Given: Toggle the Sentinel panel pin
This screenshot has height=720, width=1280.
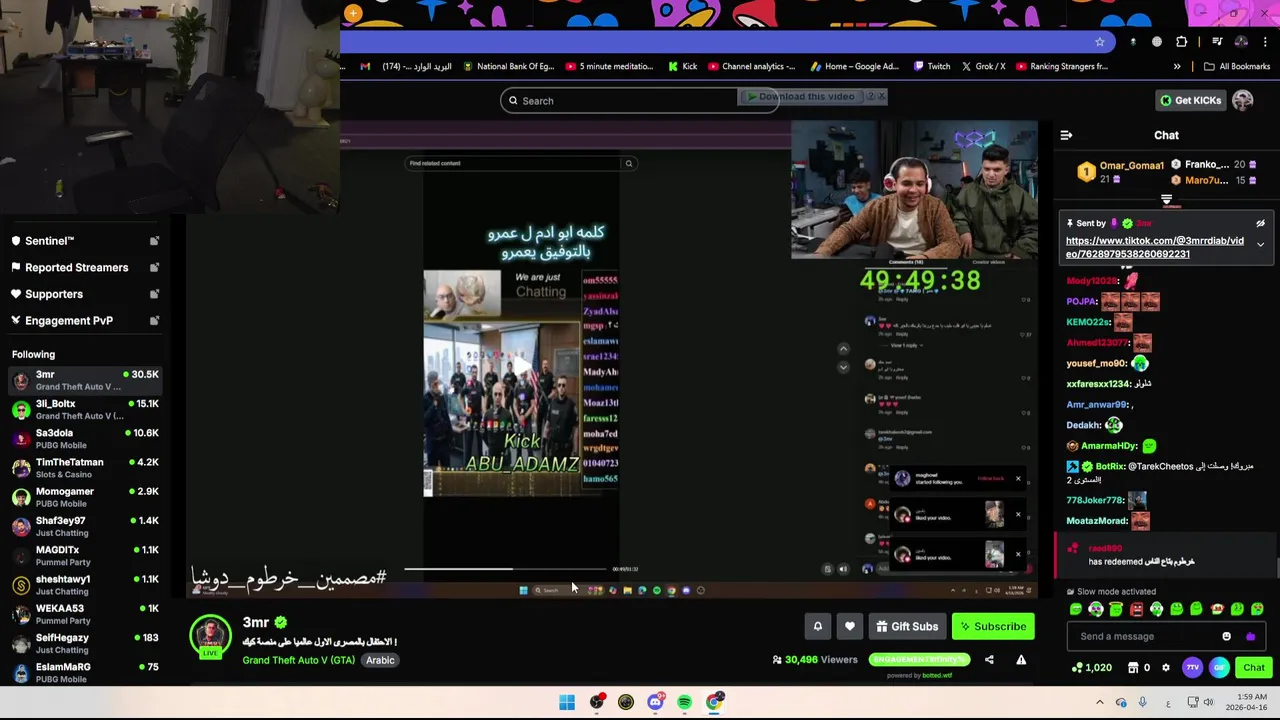Looking at the screenshot, I should tap(154, 241).
